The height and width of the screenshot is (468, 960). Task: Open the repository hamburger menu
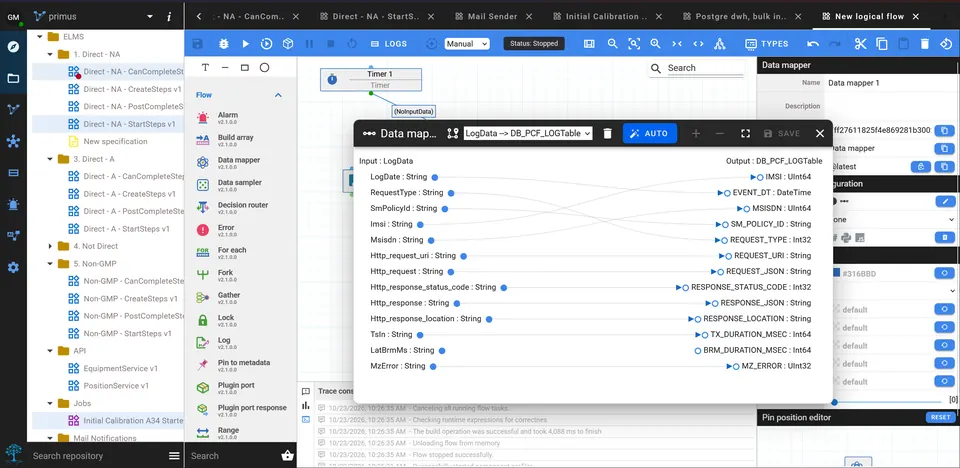(x=174, y=456)
